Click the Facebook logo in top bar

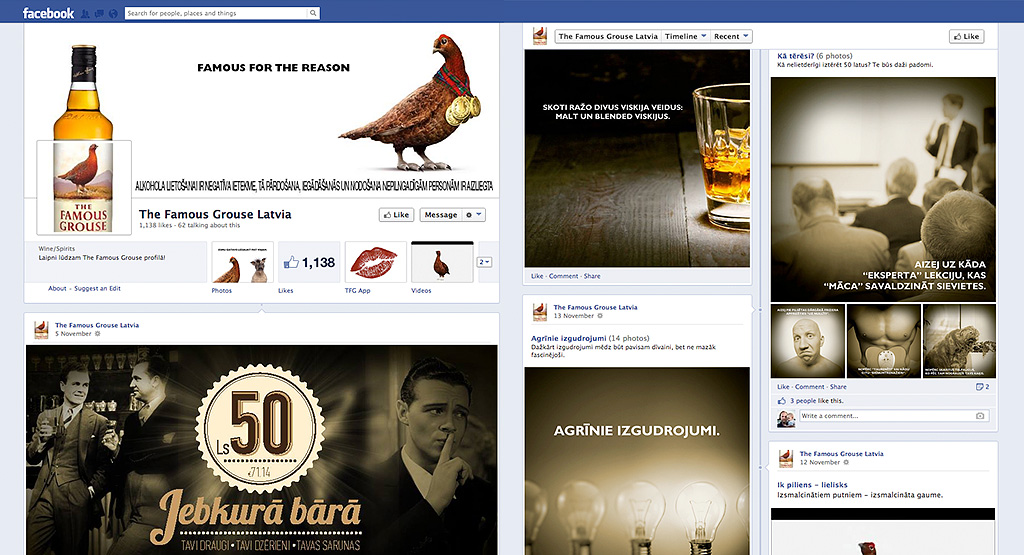[48, 13]
